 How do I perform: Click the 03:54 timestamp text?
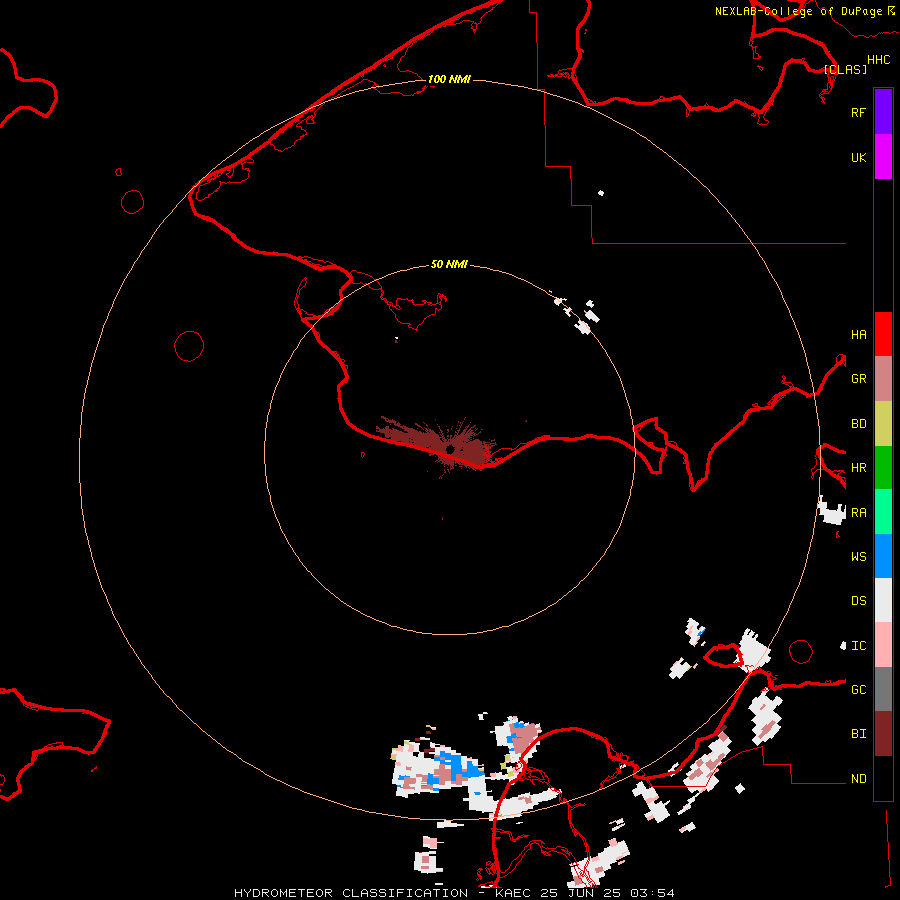click(x=653, y=893)
